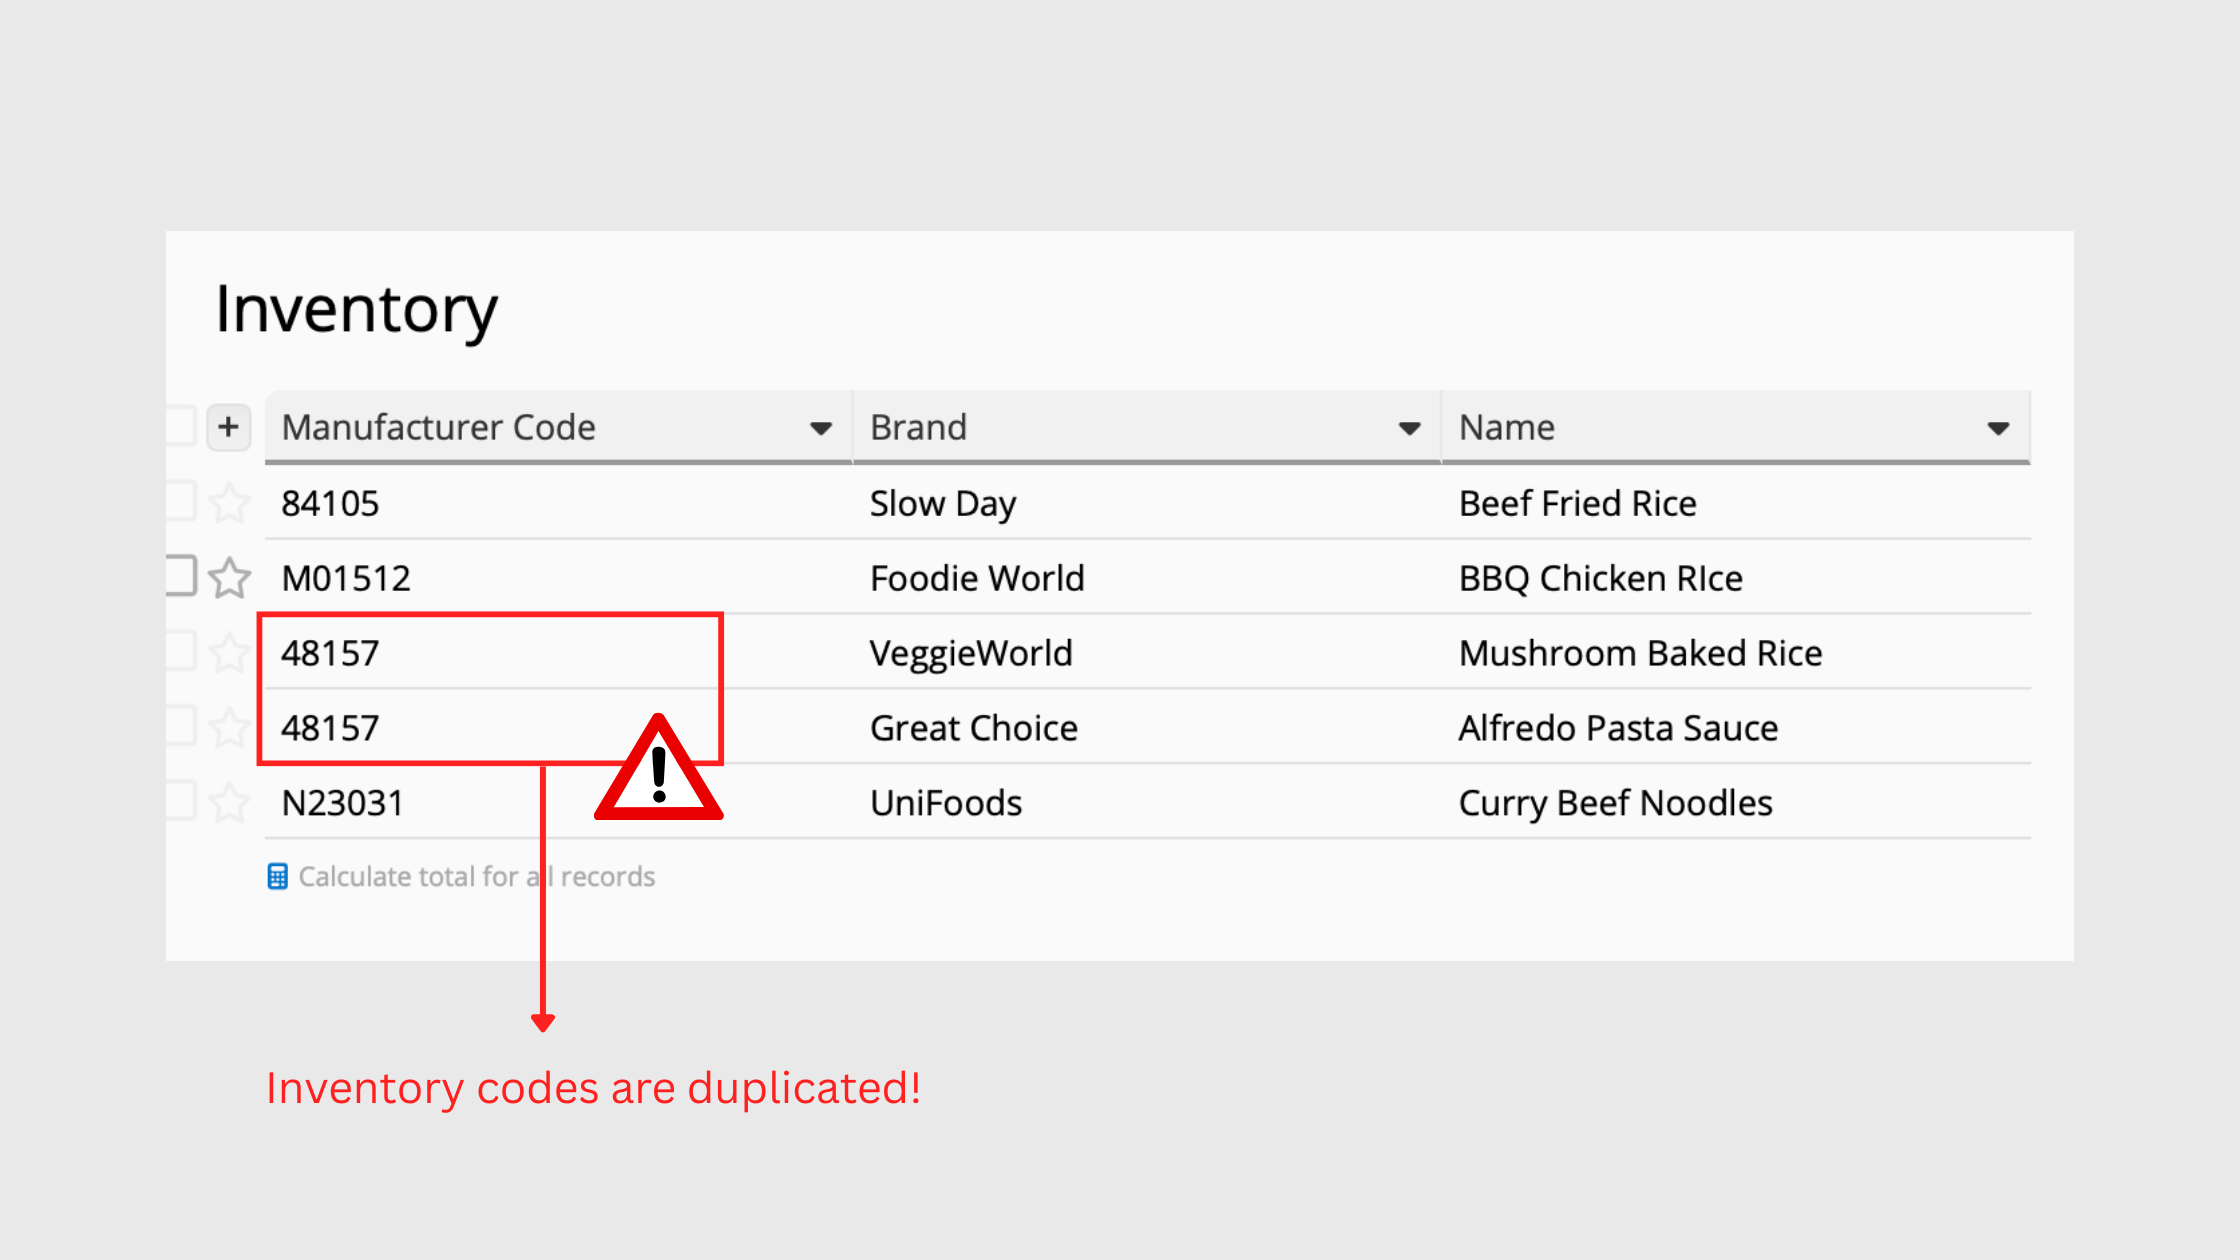Star the N23031 UniFoods record
2240x1260 pixels.
point(229,803)
